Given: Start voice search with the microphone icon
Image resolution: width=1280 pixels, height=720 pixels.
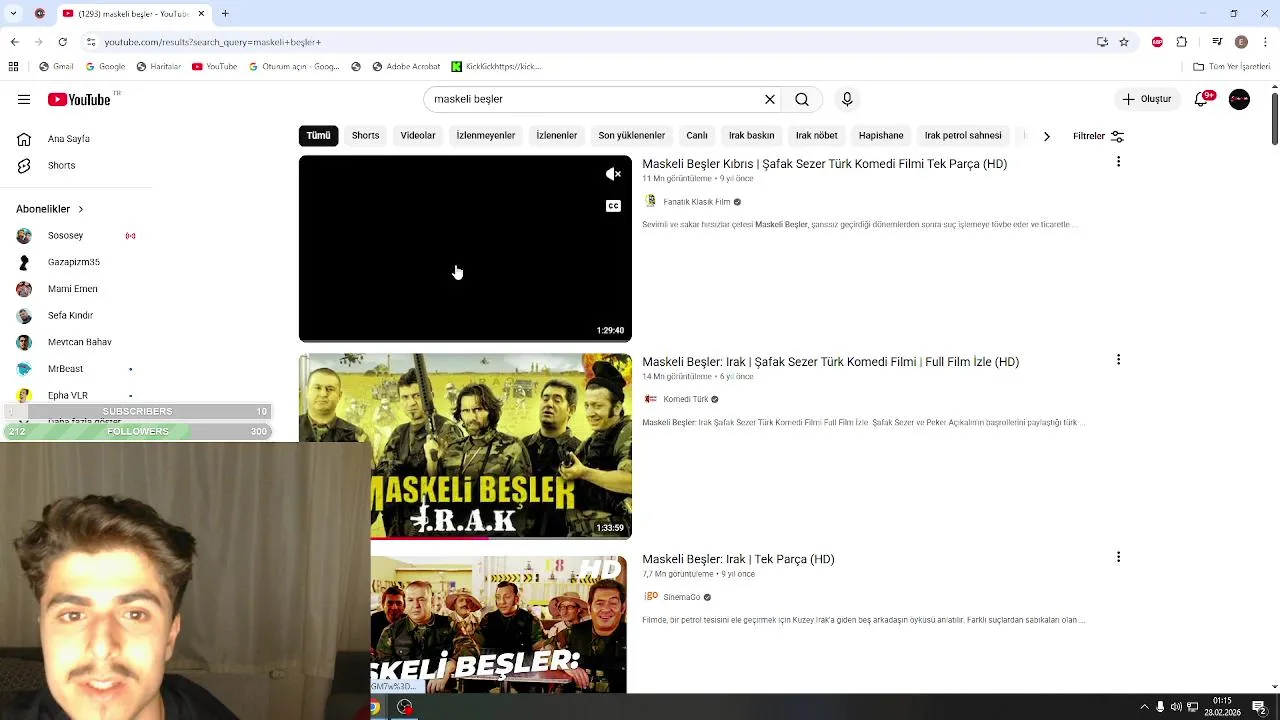Looking at the screenshot, I should coord(847,99).
